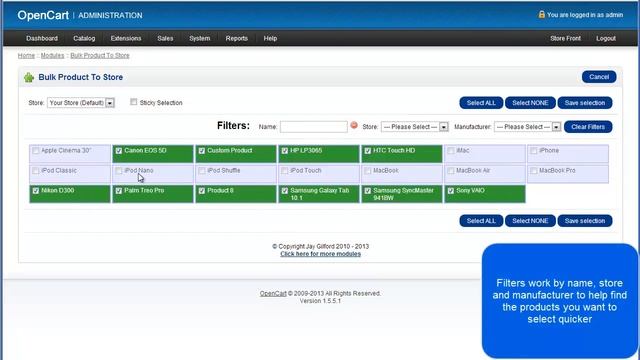
Task: Open the System menu
Action: point(200,38)
